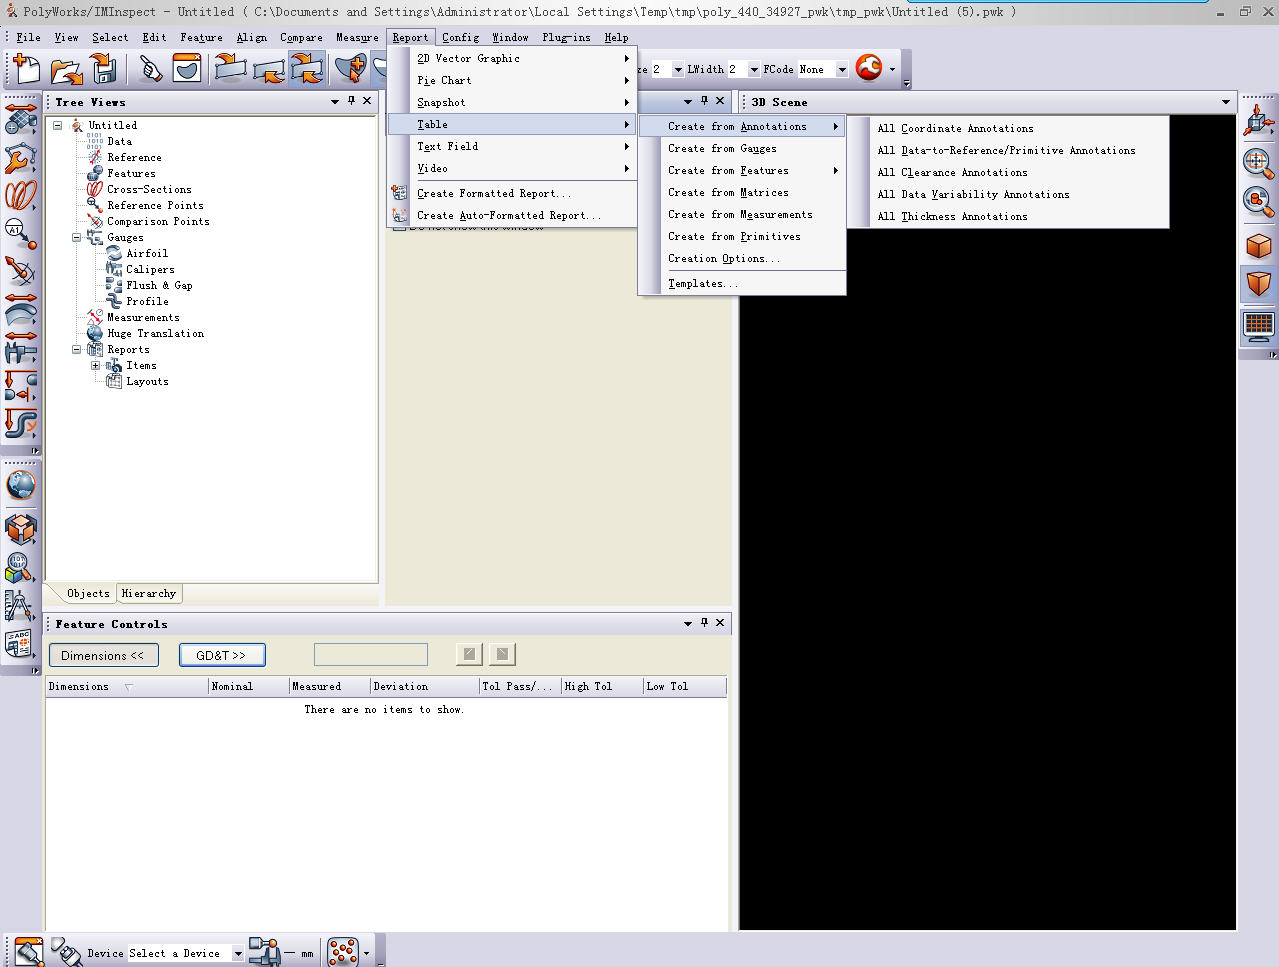Select the pointing hand selection tool icon

[x=150, y=69]
